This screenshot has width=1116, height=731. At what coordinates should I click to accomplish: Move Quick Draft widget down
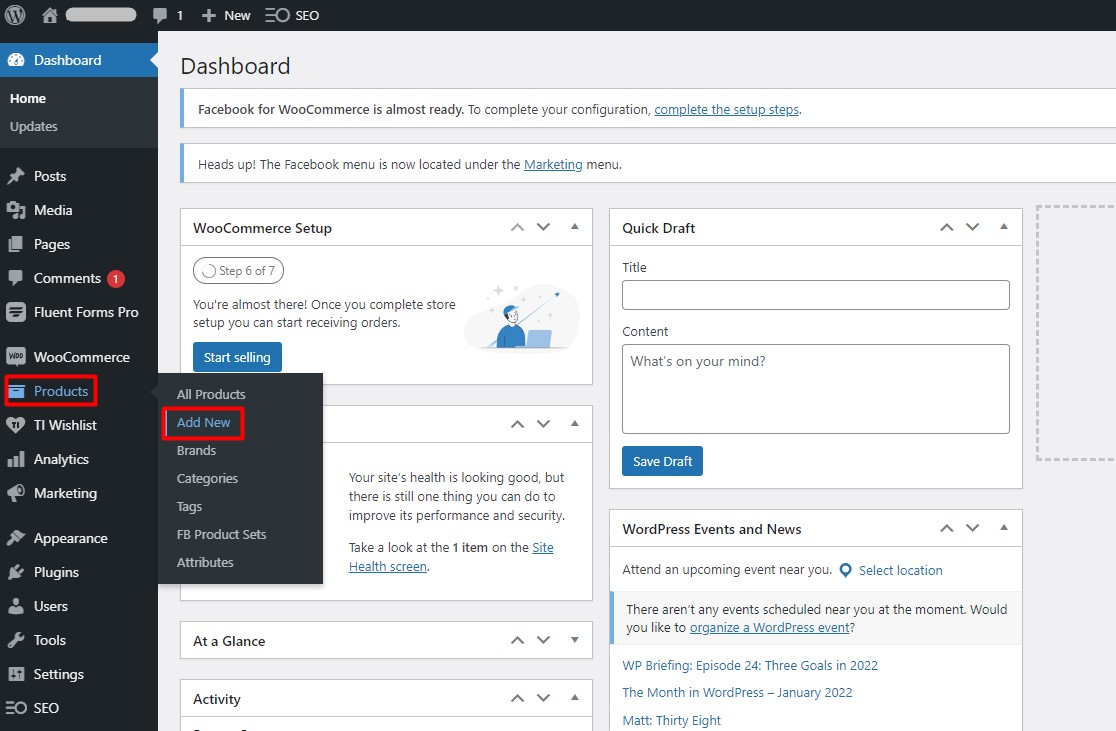[972, 227]
